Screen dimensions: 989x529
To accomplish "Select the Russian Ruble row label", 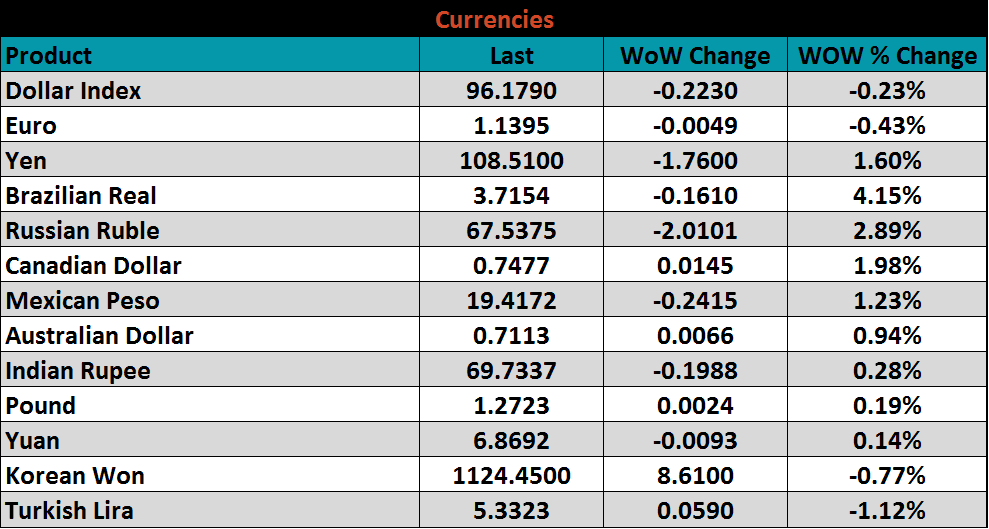I will click(x=83, y=231).
